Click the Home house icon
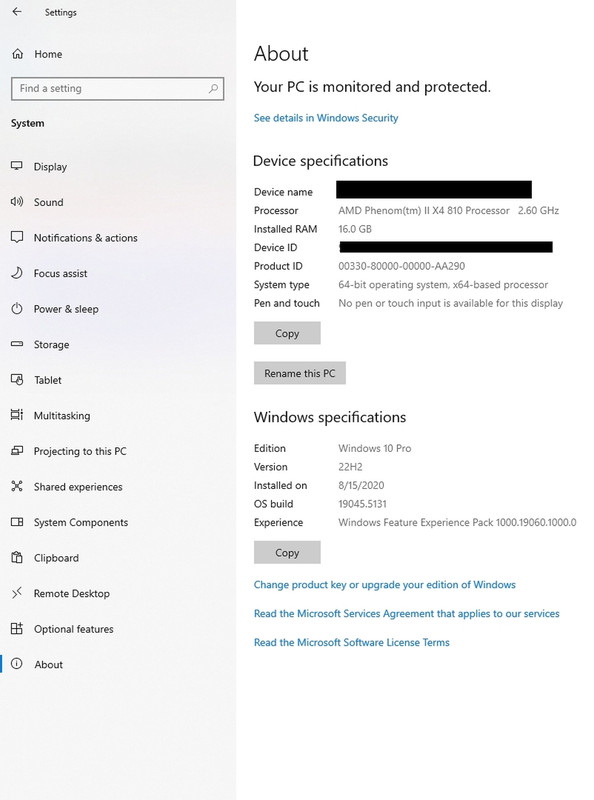Viewport: 594px width, 800px height. pyautogui.click(x=17, y=54)
